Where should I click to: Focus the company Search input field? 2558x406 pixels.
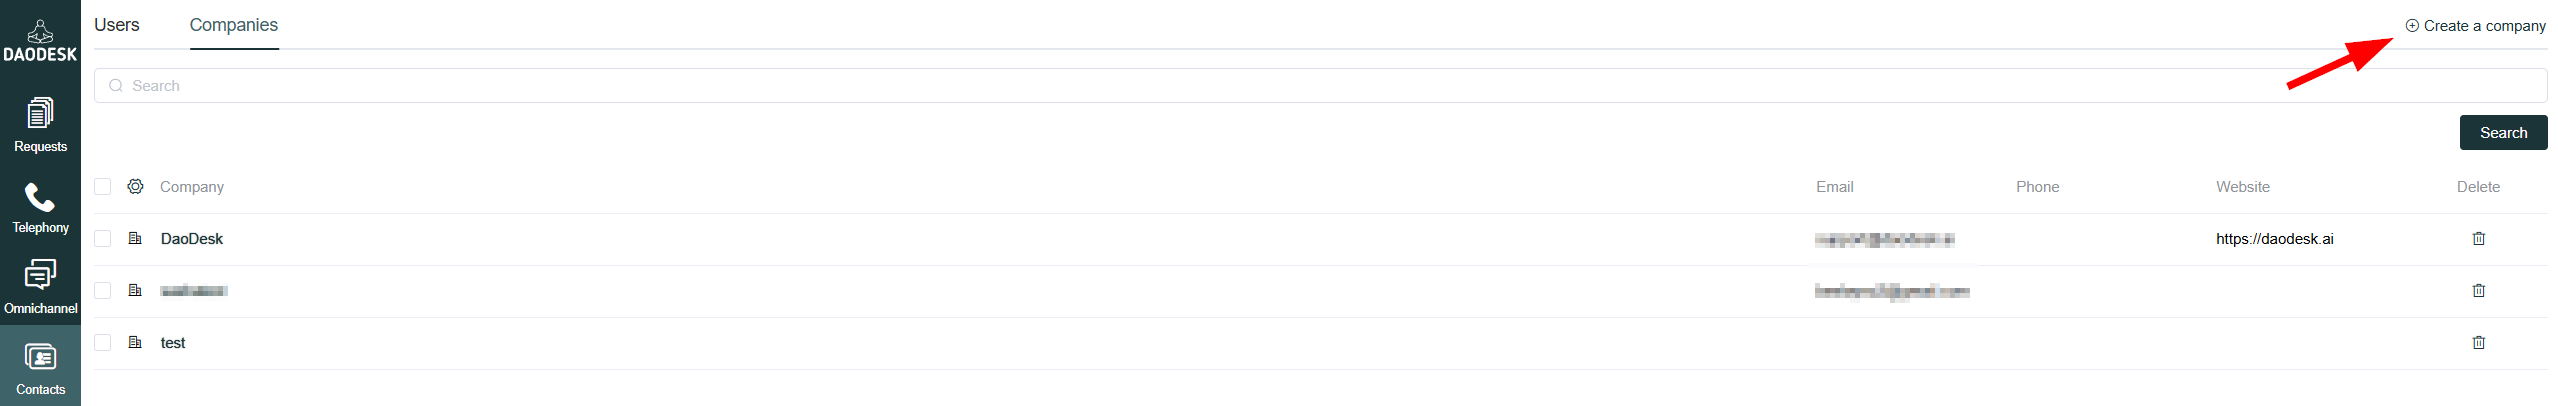1320,86
